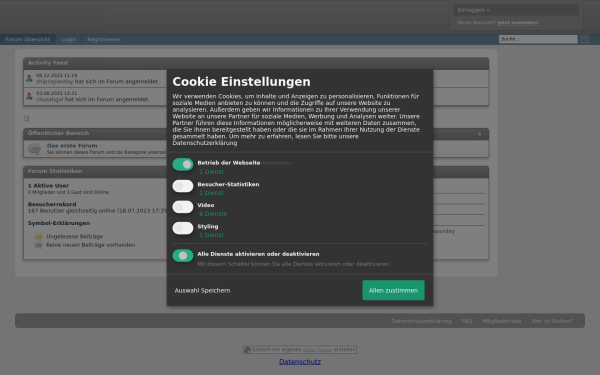Open the Registrieren tab
The width and height of the screenshot is (600, 375).
103,39
